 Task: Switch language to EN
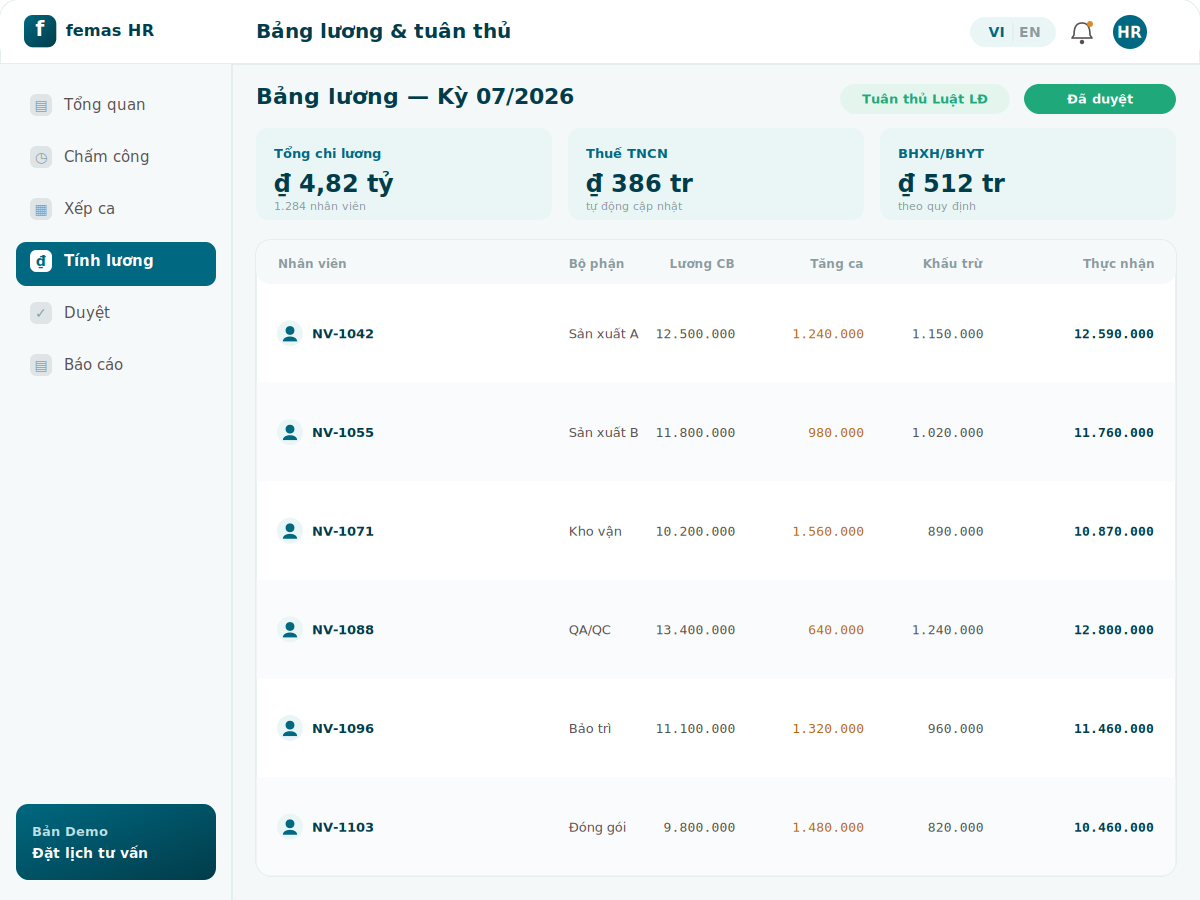tap(1030, 32)
